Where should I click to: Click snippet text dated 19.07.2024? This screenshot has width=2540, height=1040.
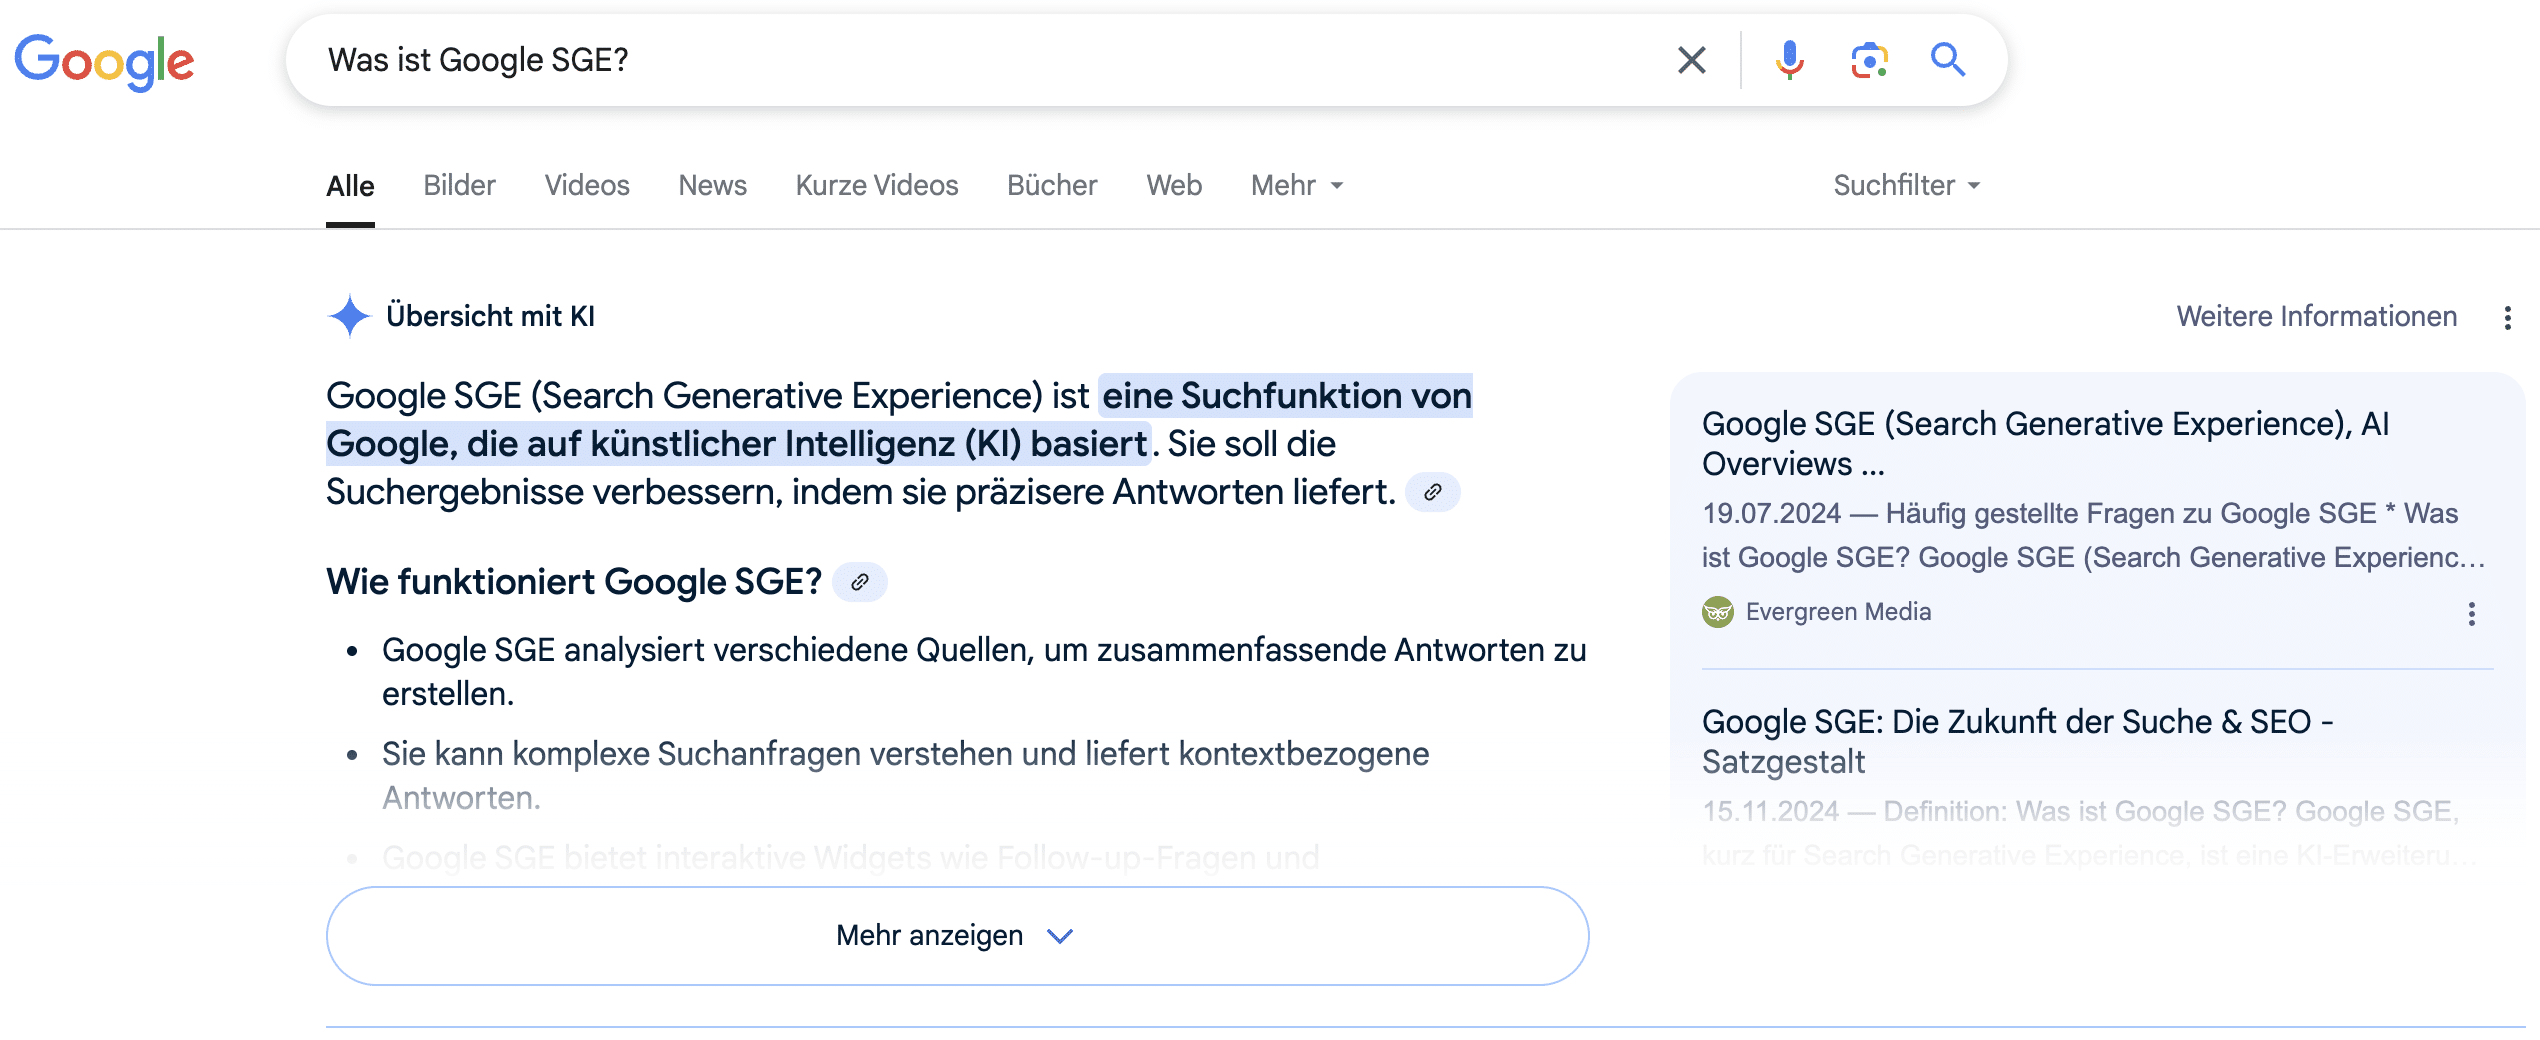click(2093, 535)
